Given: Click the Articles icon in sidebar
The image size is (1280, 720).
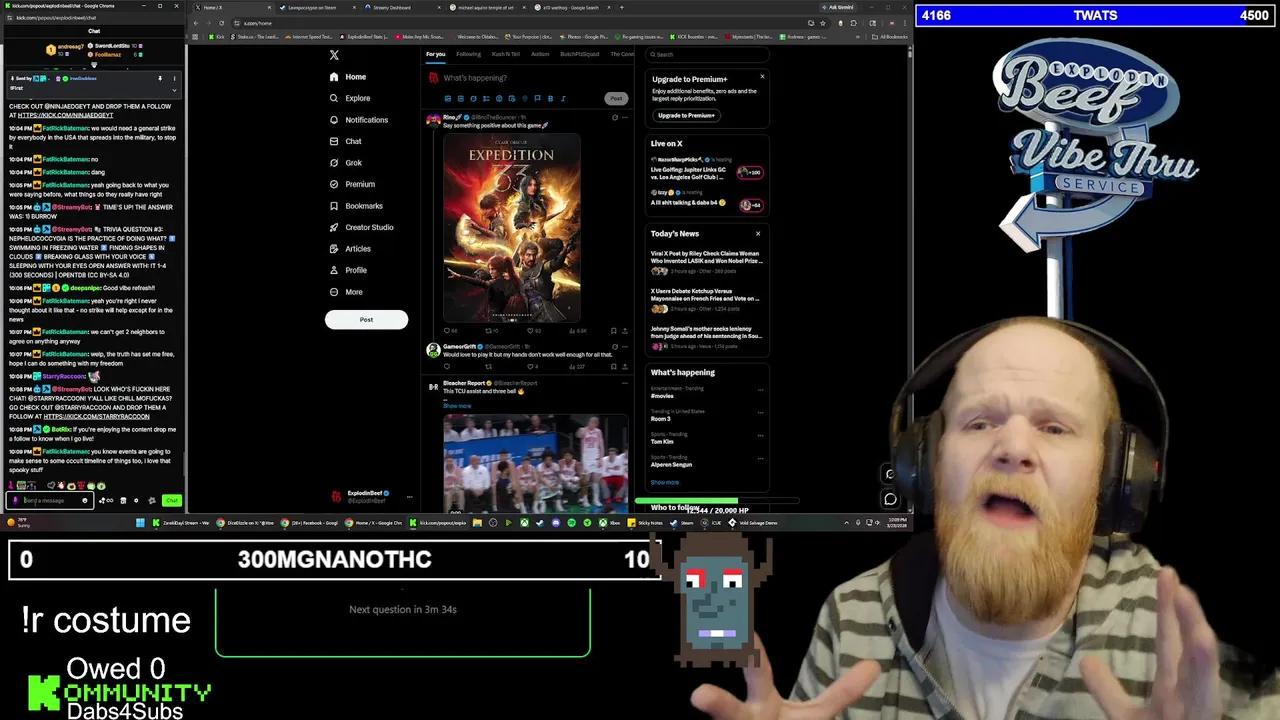Looking at the screenshot, I should 334,249.
